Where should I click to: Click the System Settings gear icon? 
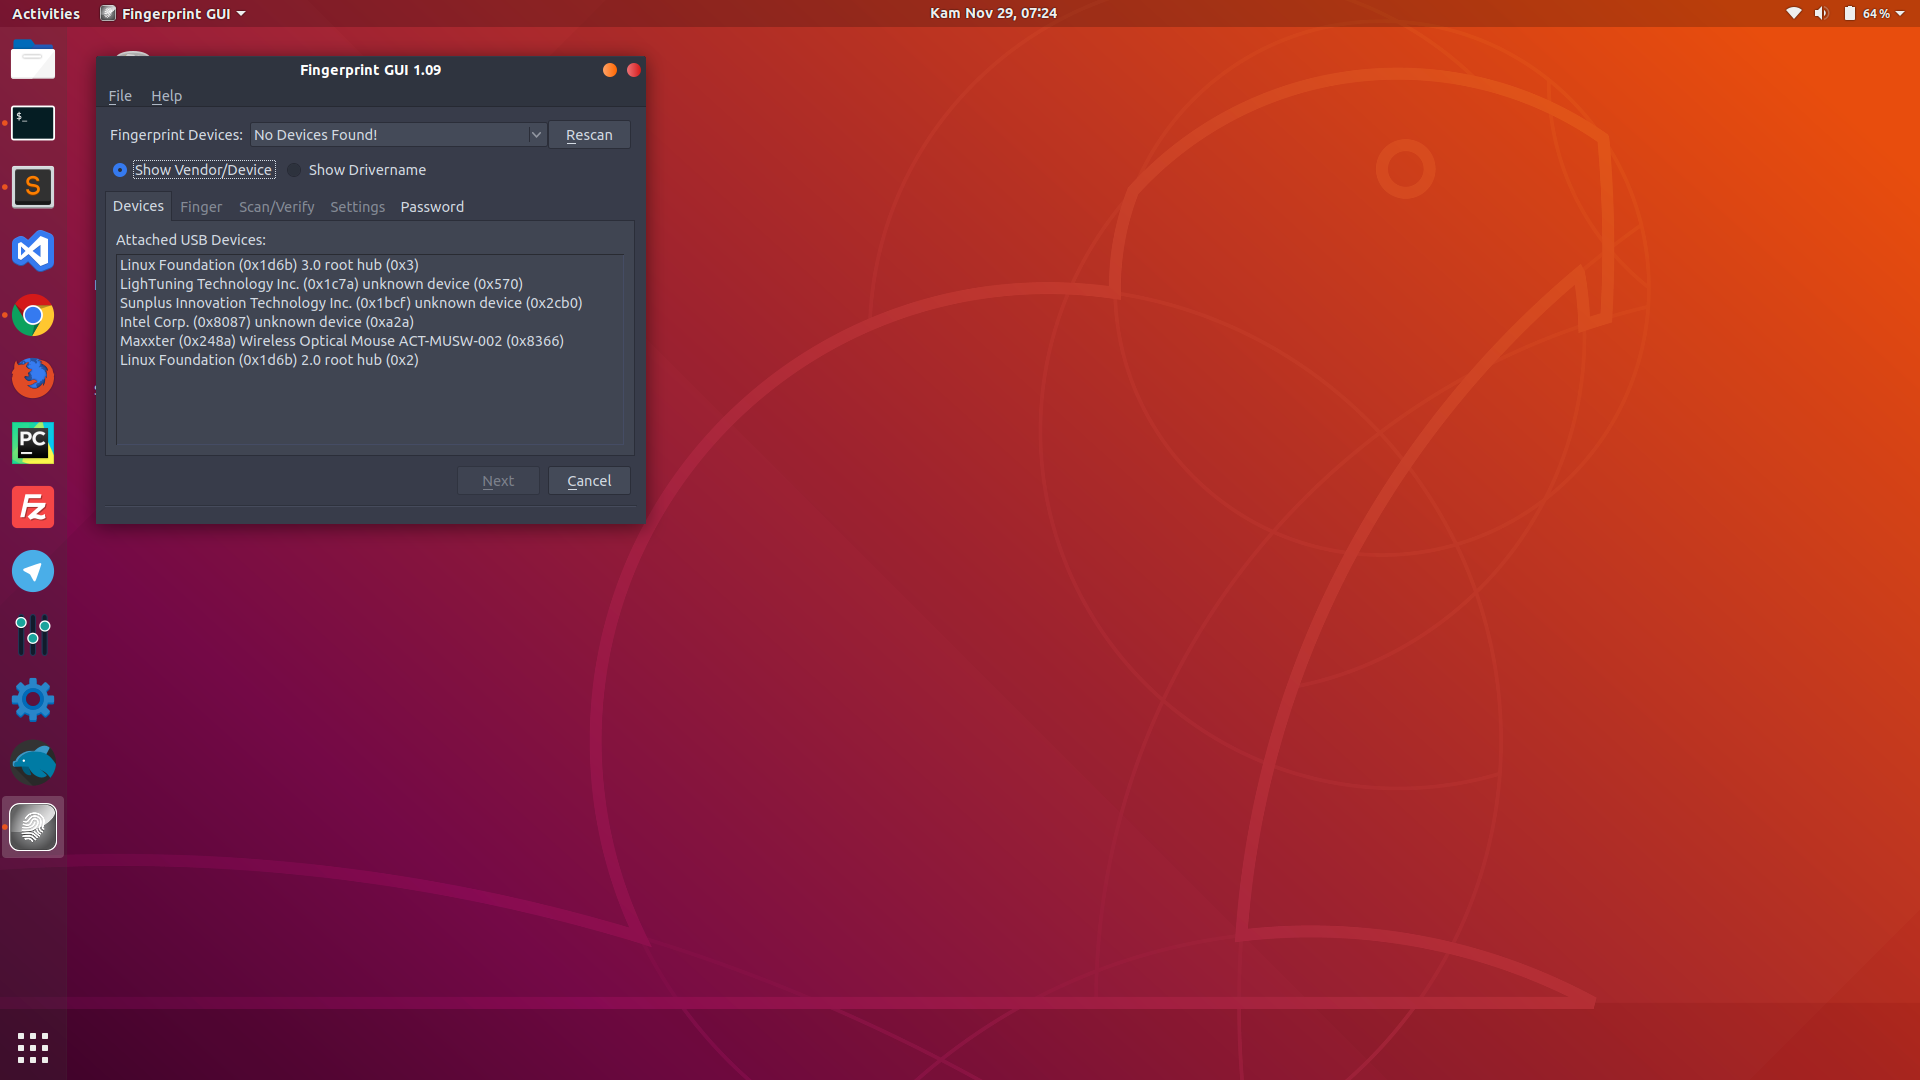click(x=32, y=699)
